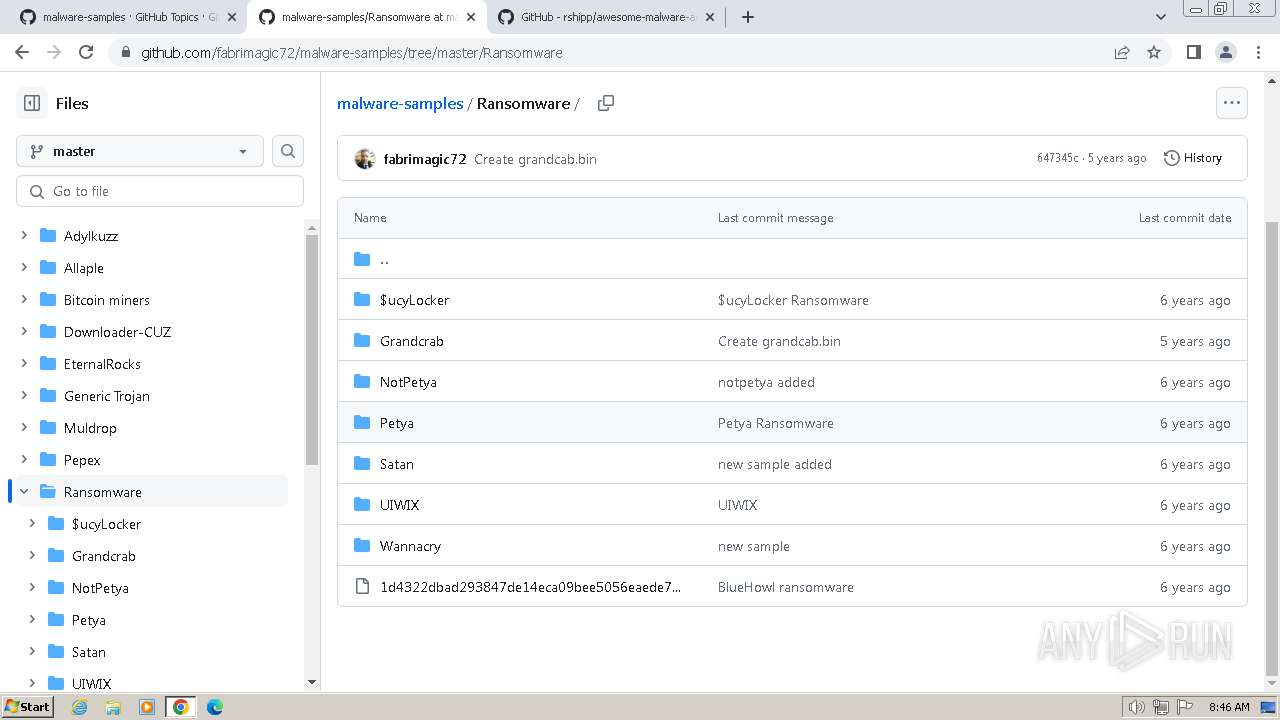Go to parent directory '..' row

792,259
